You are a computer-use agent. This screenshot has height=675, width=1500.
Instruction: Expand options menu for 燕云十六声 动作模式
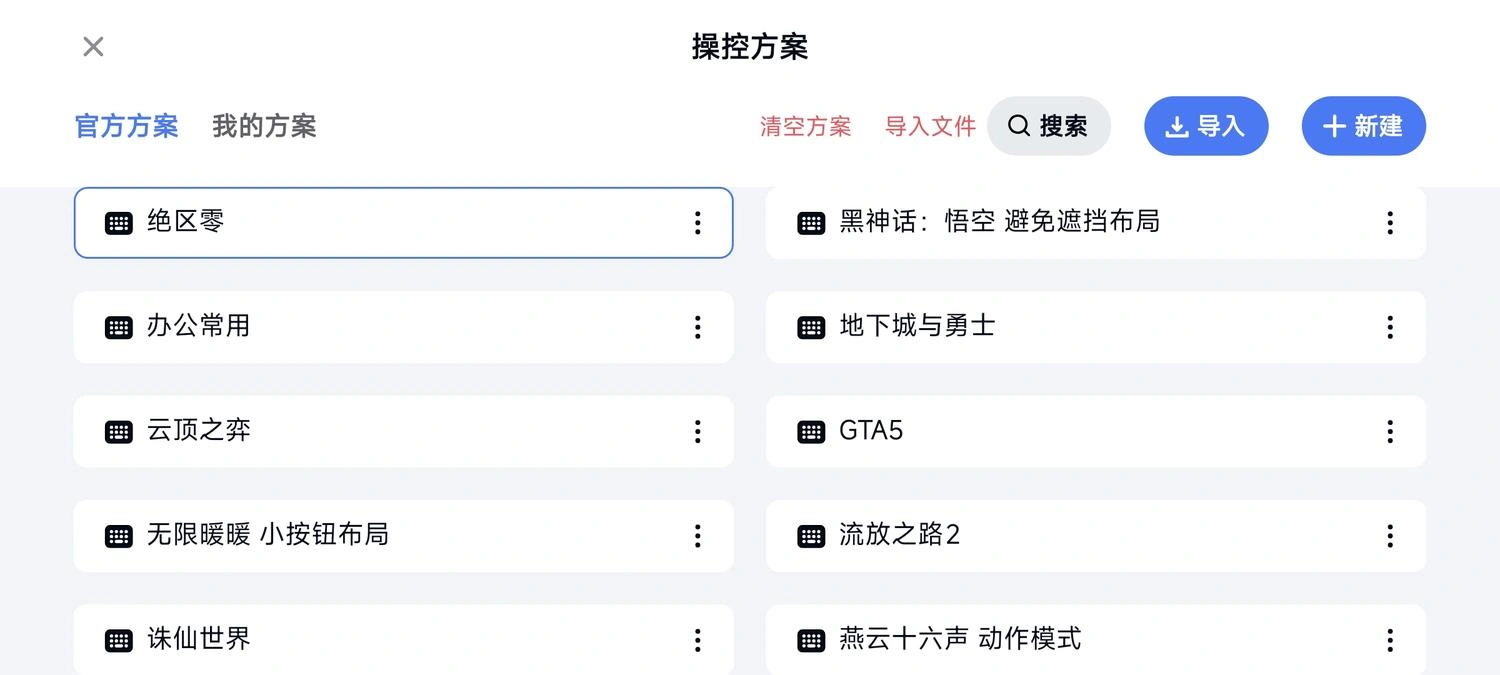(x=1390, y=640)
